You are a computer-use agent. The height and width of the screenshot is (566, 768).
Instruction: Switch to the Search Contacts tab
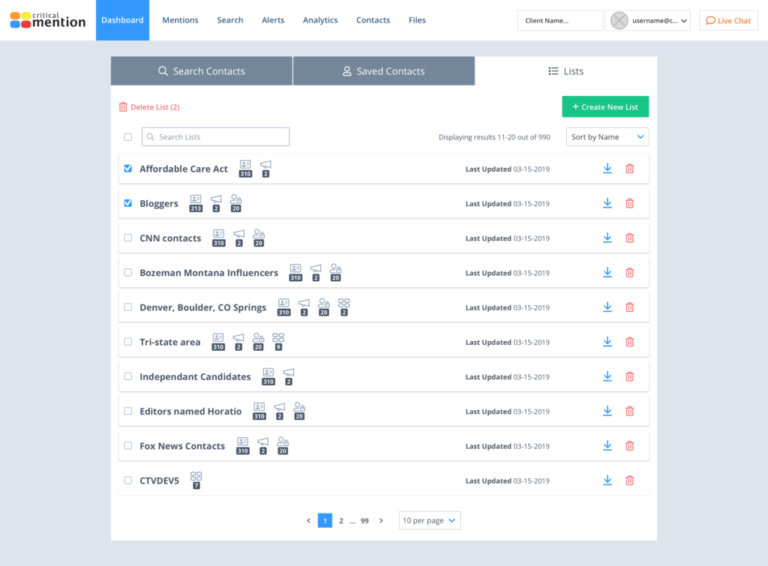(x=201, y=71)
